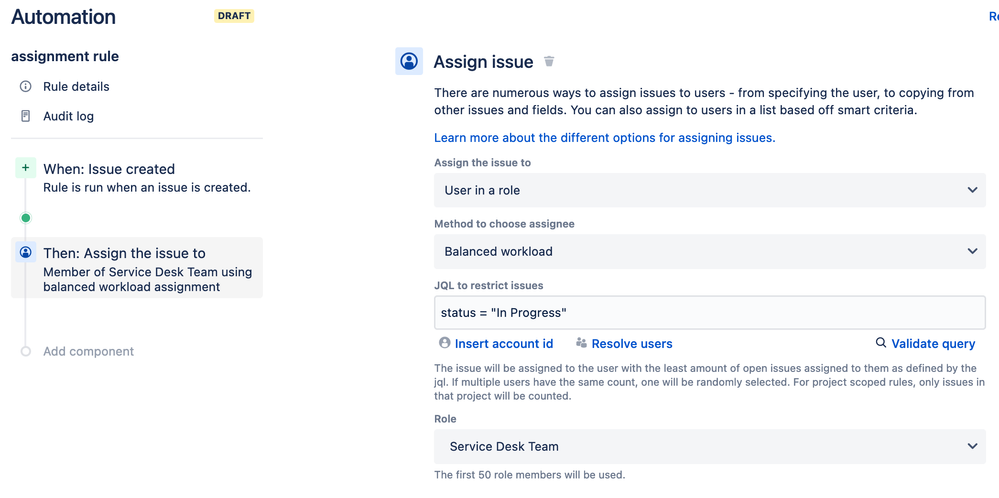Click into the JQL to restrict issues field
999x498 pixels.
click(x=709, y=313)
